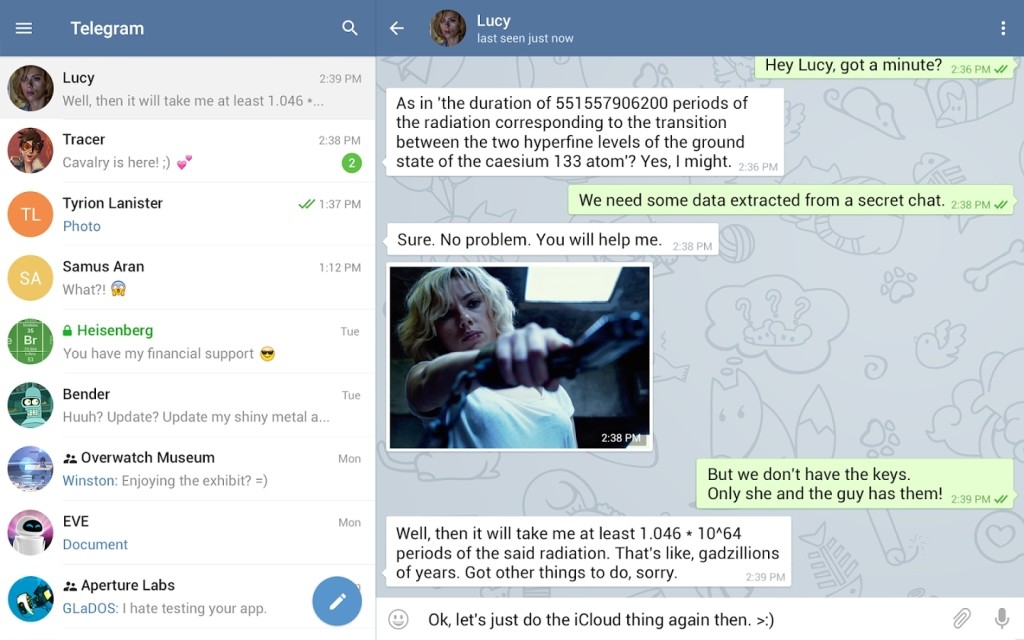
Task: Select the caesium 133 atom message
Action: [585, 133]
